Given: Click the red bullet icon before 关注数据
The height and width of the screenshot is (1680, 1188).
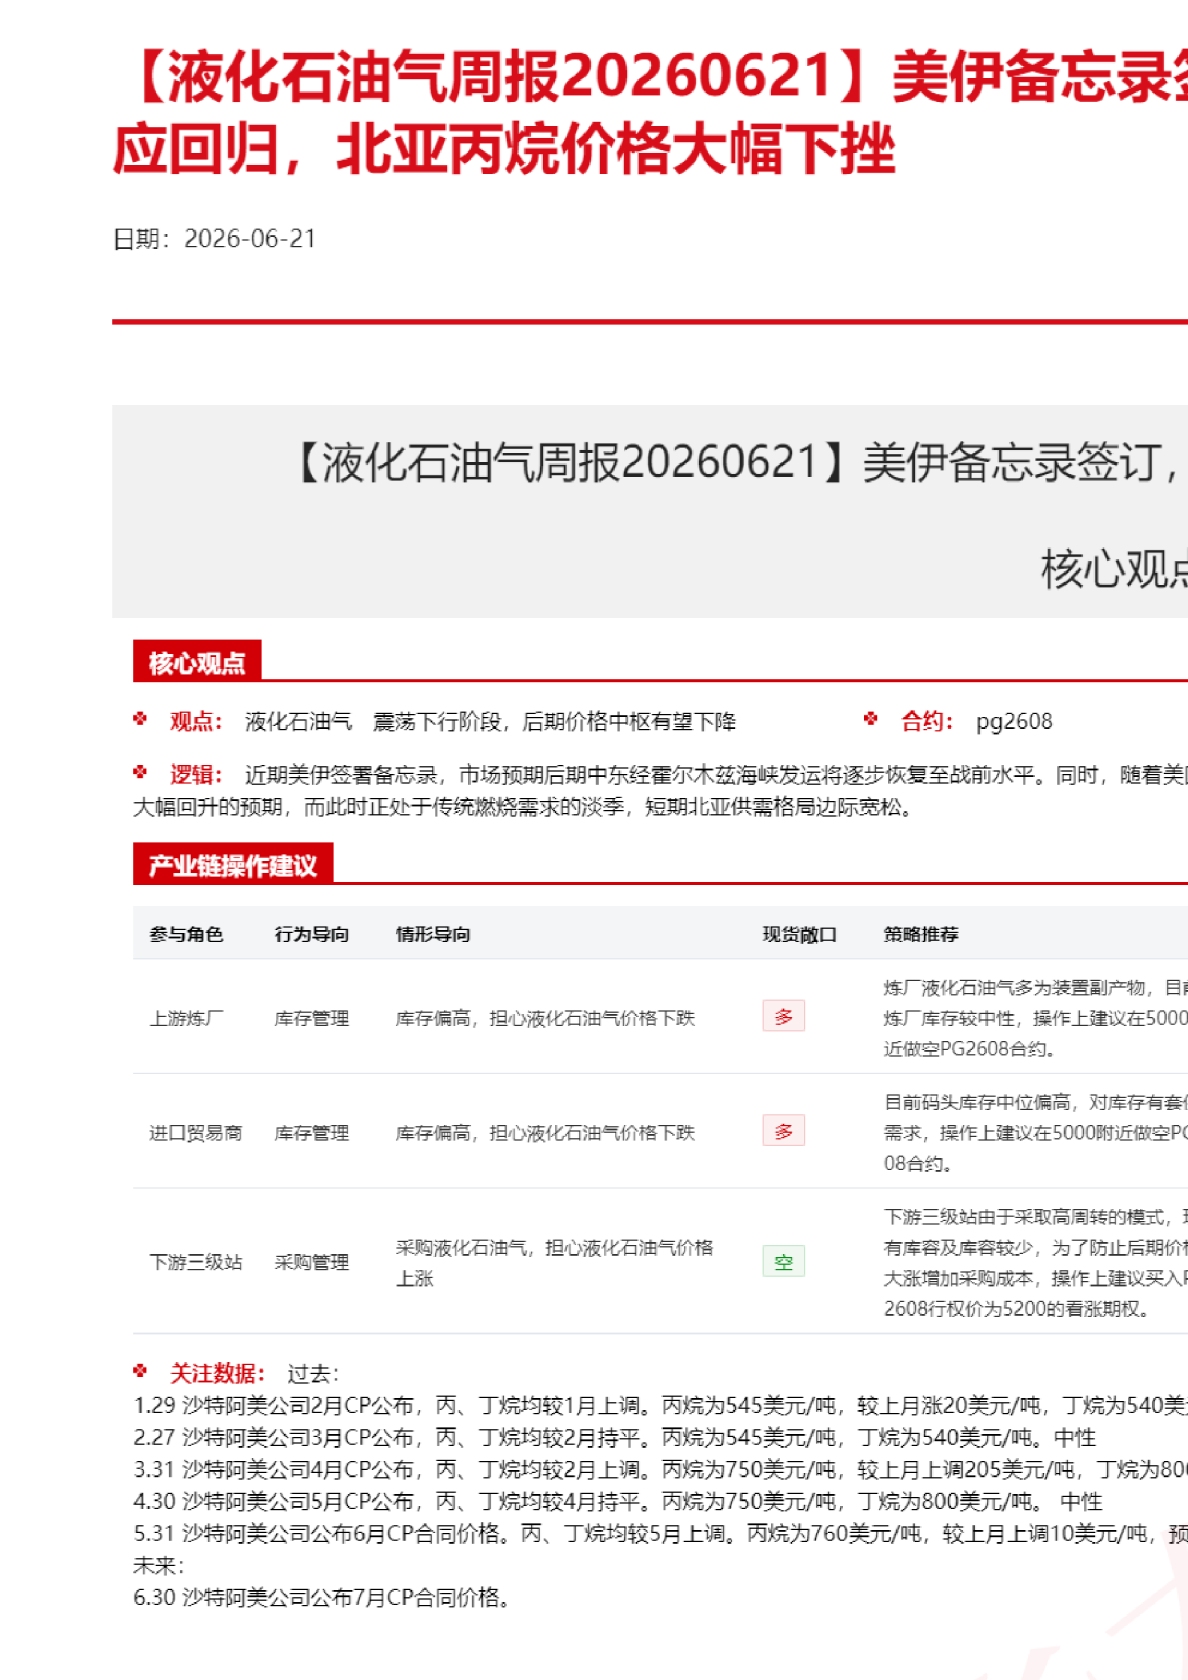Looking at the screenshot, I should coord(140,1371).
